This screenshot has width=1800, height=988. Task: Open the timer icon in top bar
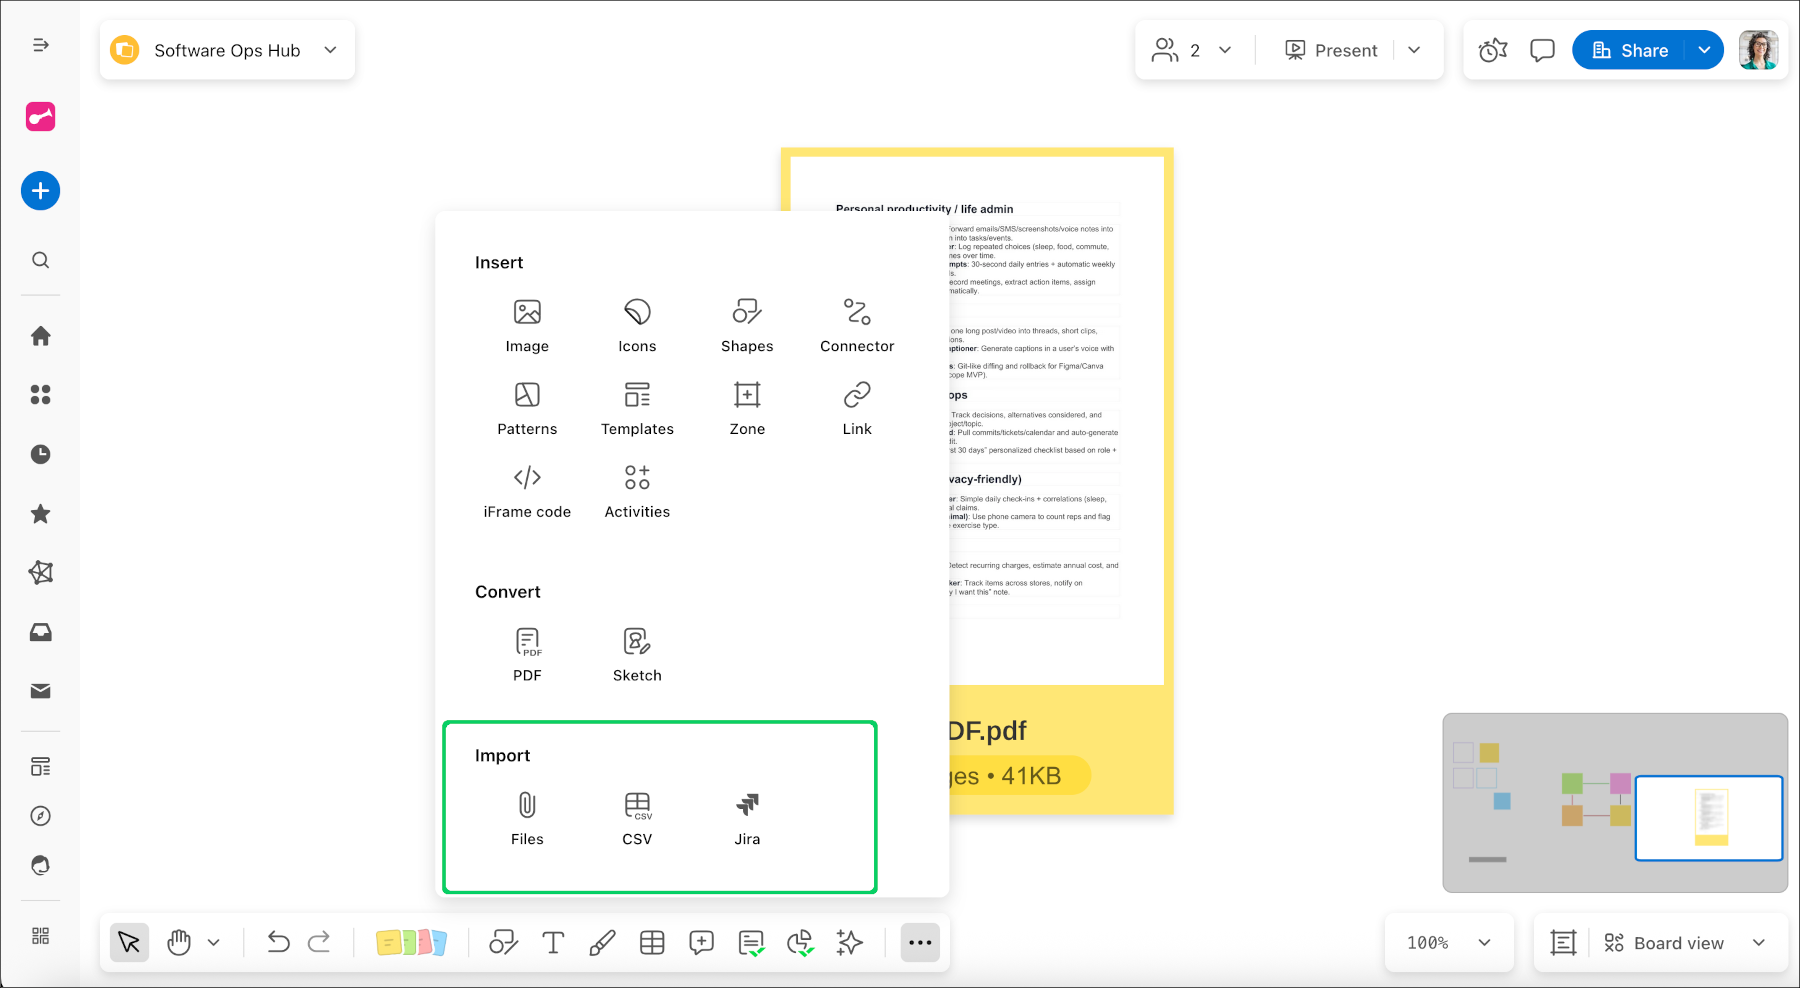1493,50
